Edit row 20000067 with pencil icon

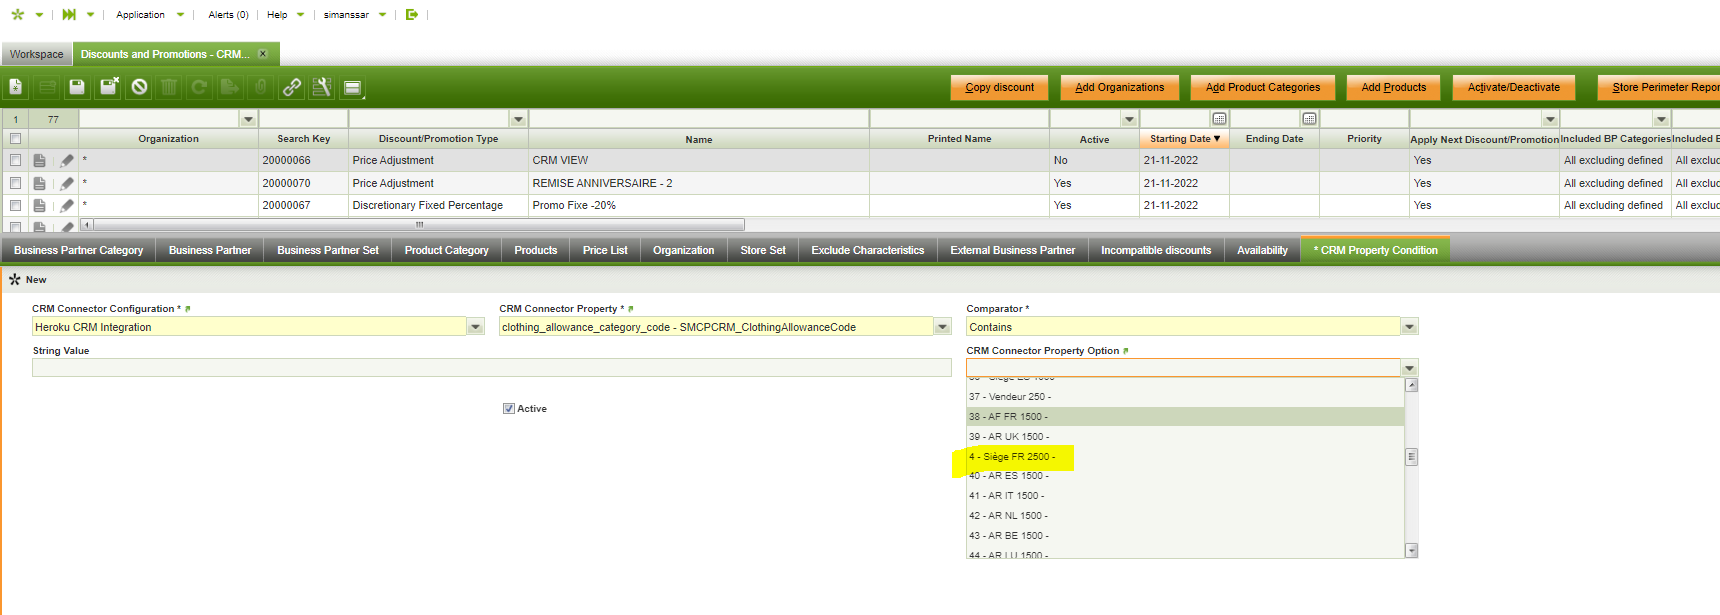click(66, 205)
